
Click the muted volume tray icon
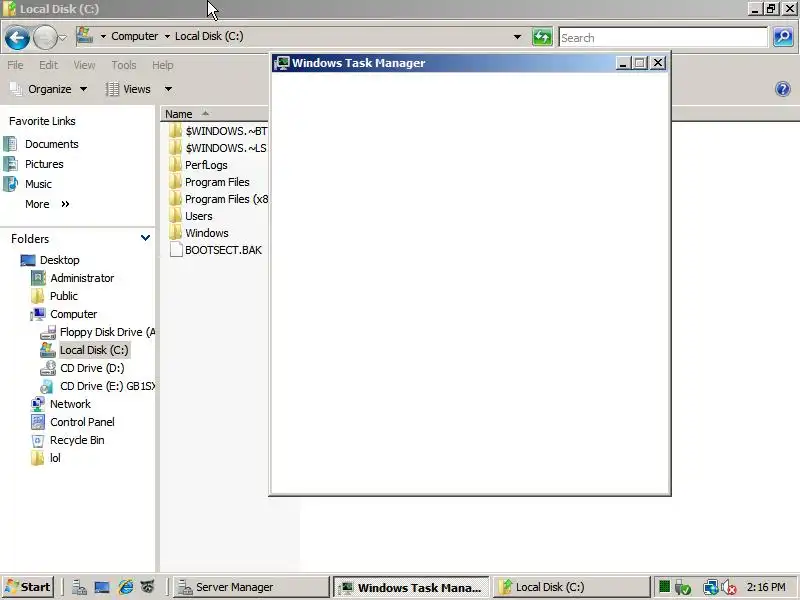pos(729,588)
